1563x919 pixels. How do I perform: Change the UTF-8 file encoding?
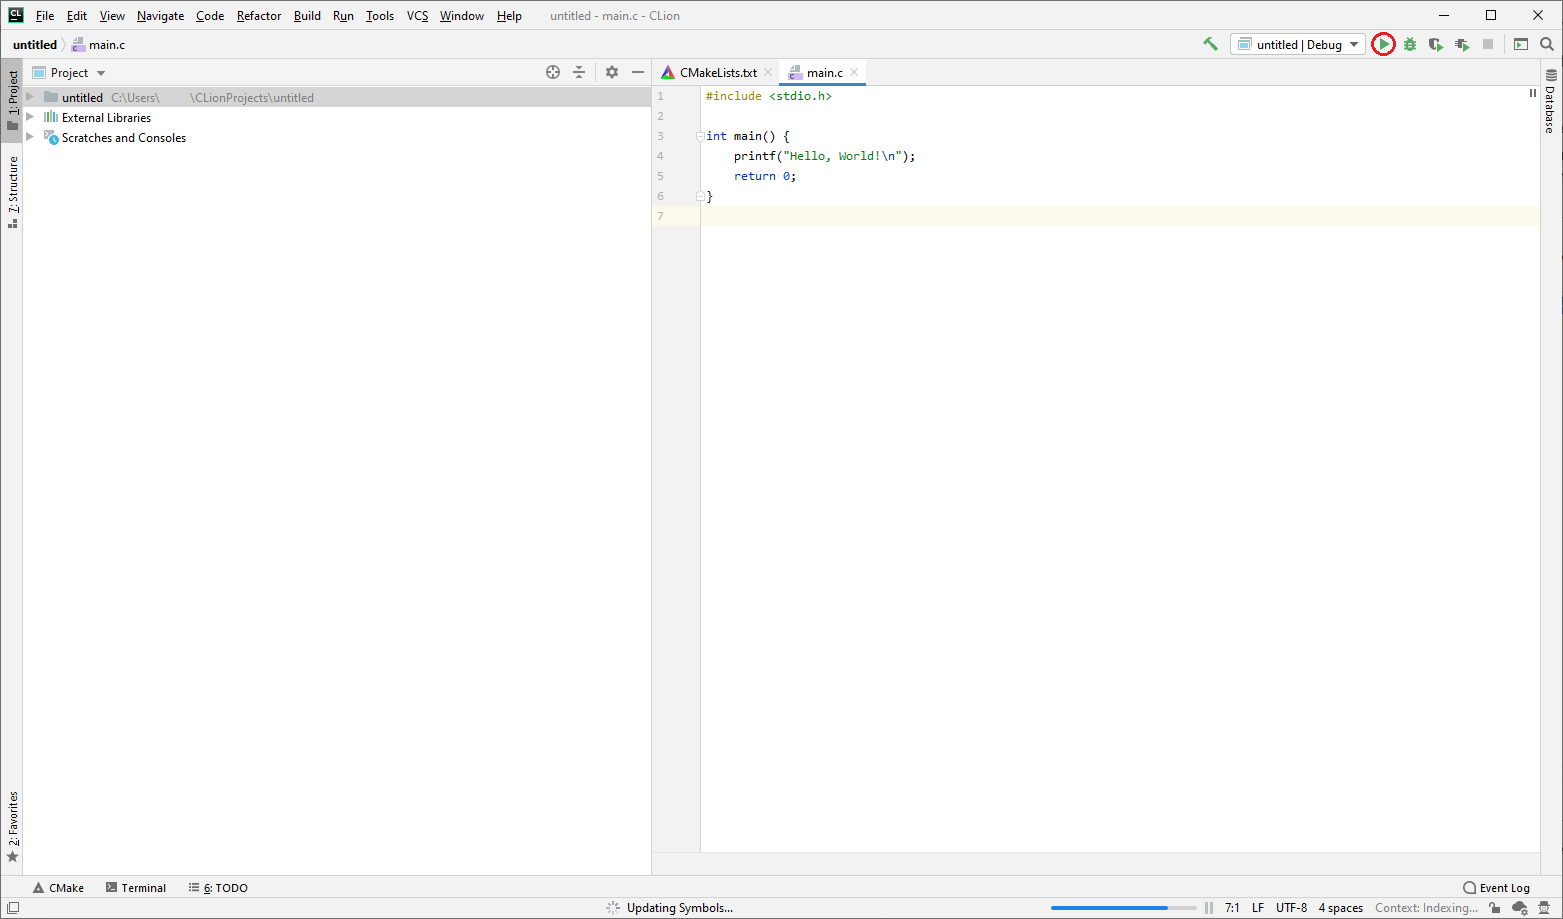coord(1291,908)
